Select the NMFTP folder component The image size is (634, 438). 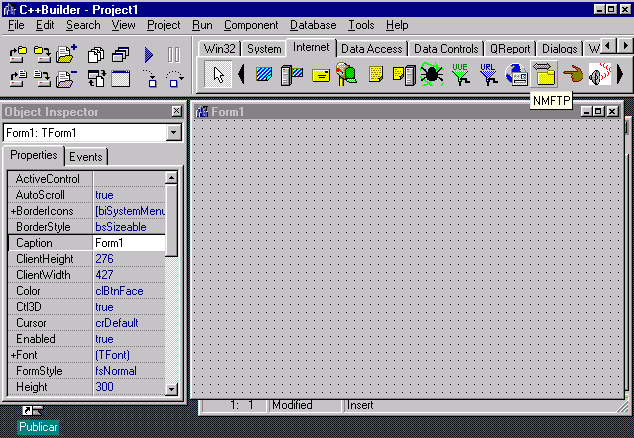[x=544, y=74]
